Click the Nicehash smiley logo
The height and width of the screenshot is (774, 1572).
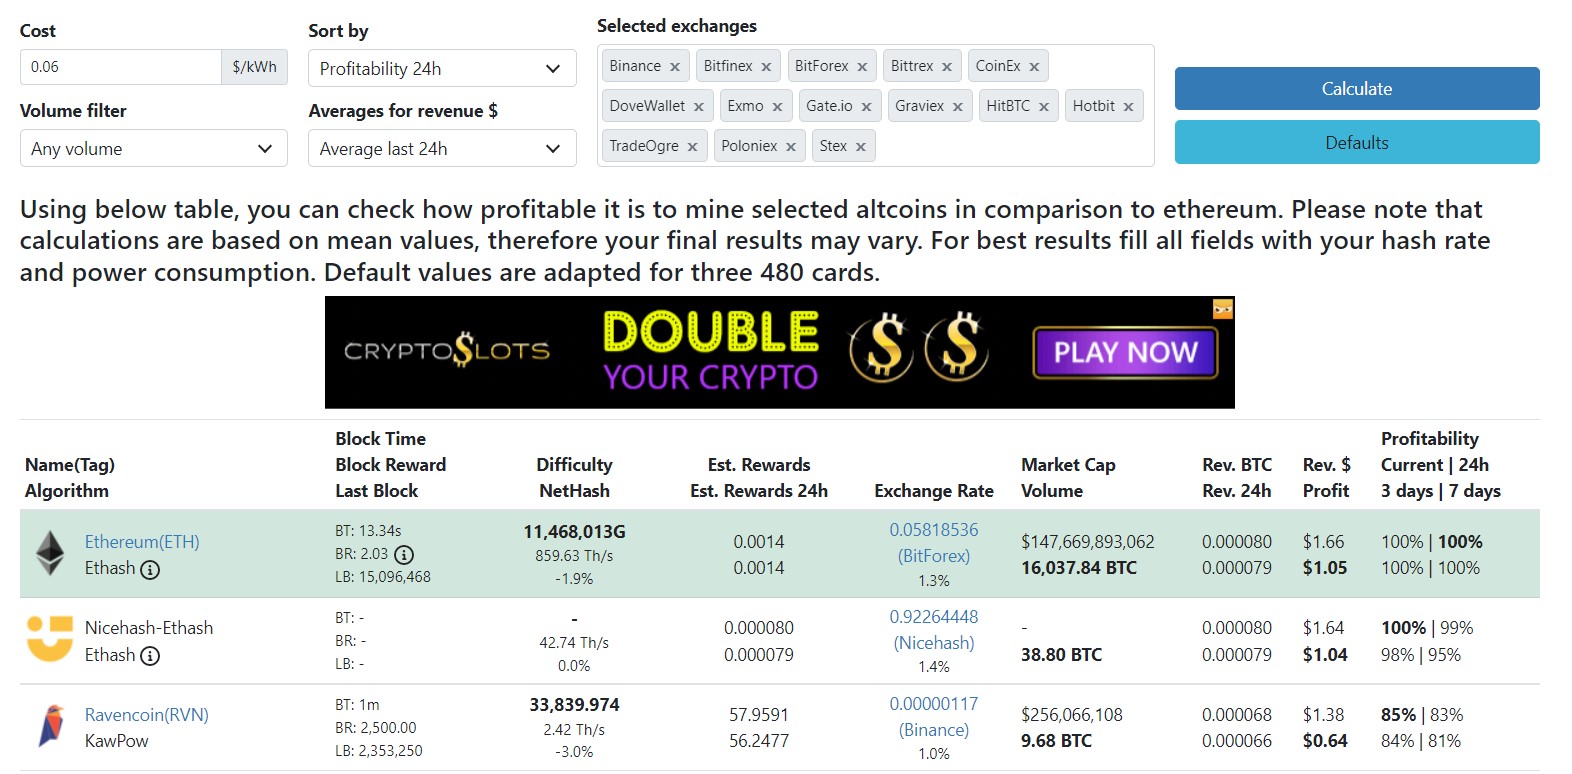50,639
